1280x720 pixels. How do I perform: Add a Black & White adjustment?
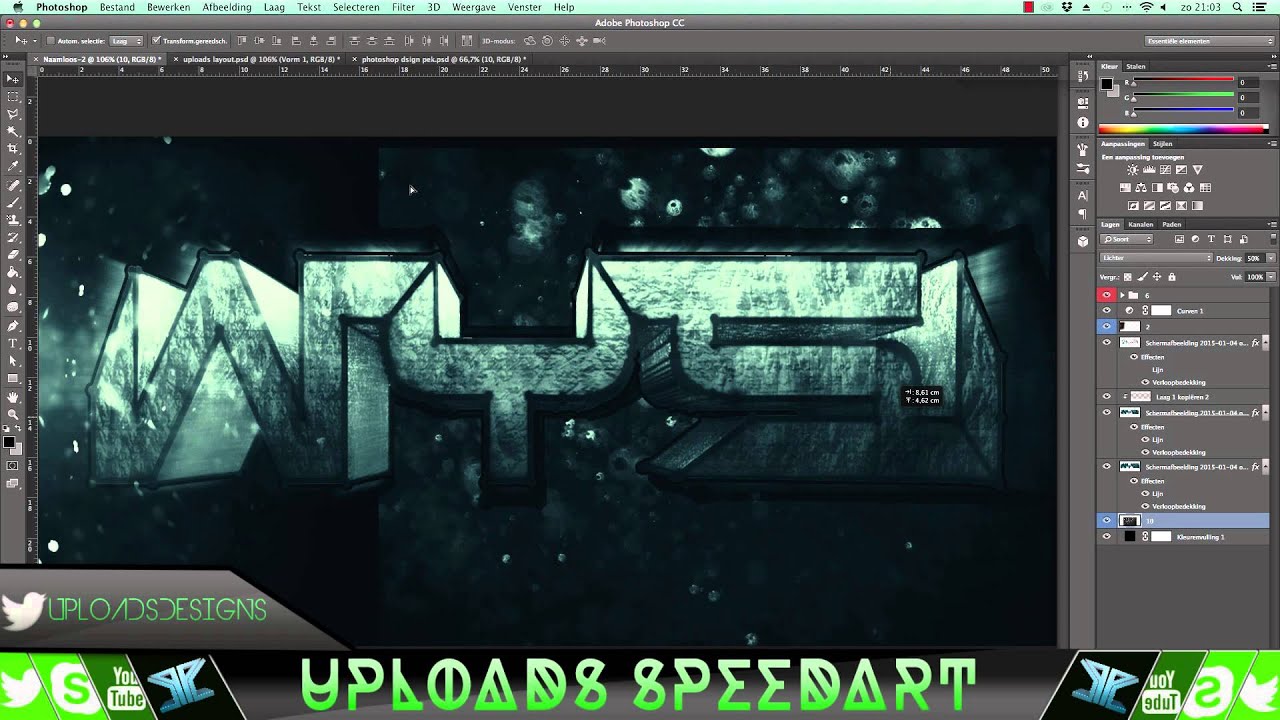tap(1157, 188)
